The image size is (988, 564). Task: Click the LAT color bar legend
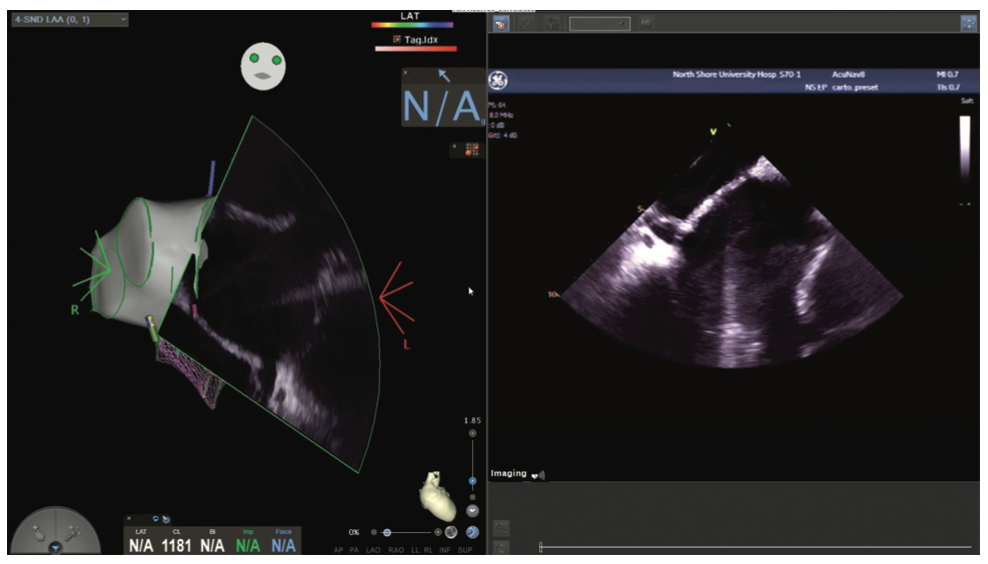412,25
